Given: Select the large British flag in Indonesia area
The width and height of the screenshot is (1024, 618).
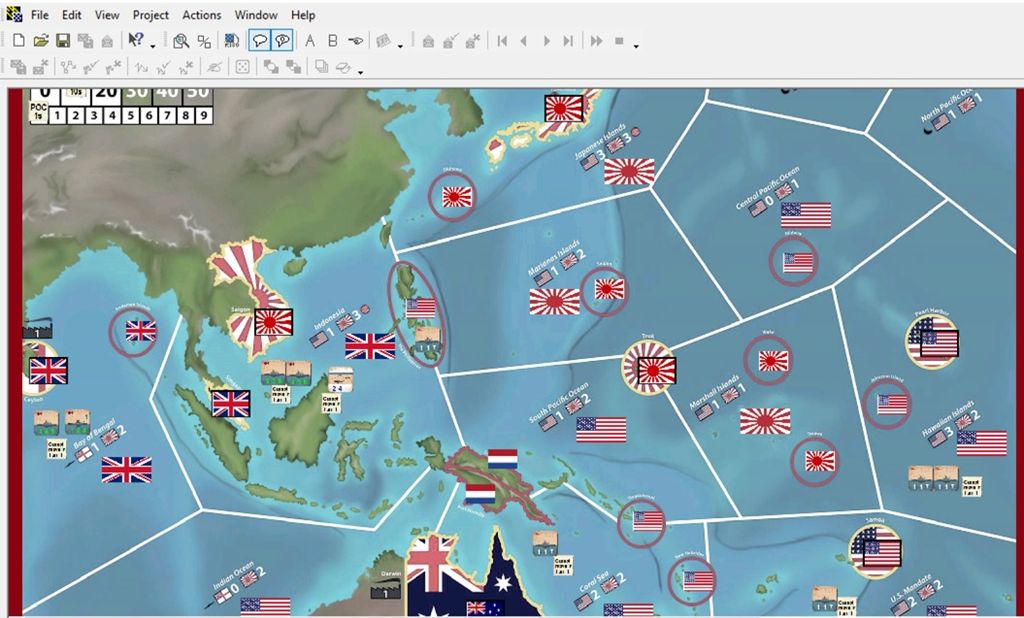Looking at the screenshot, I should coord(370,346).
